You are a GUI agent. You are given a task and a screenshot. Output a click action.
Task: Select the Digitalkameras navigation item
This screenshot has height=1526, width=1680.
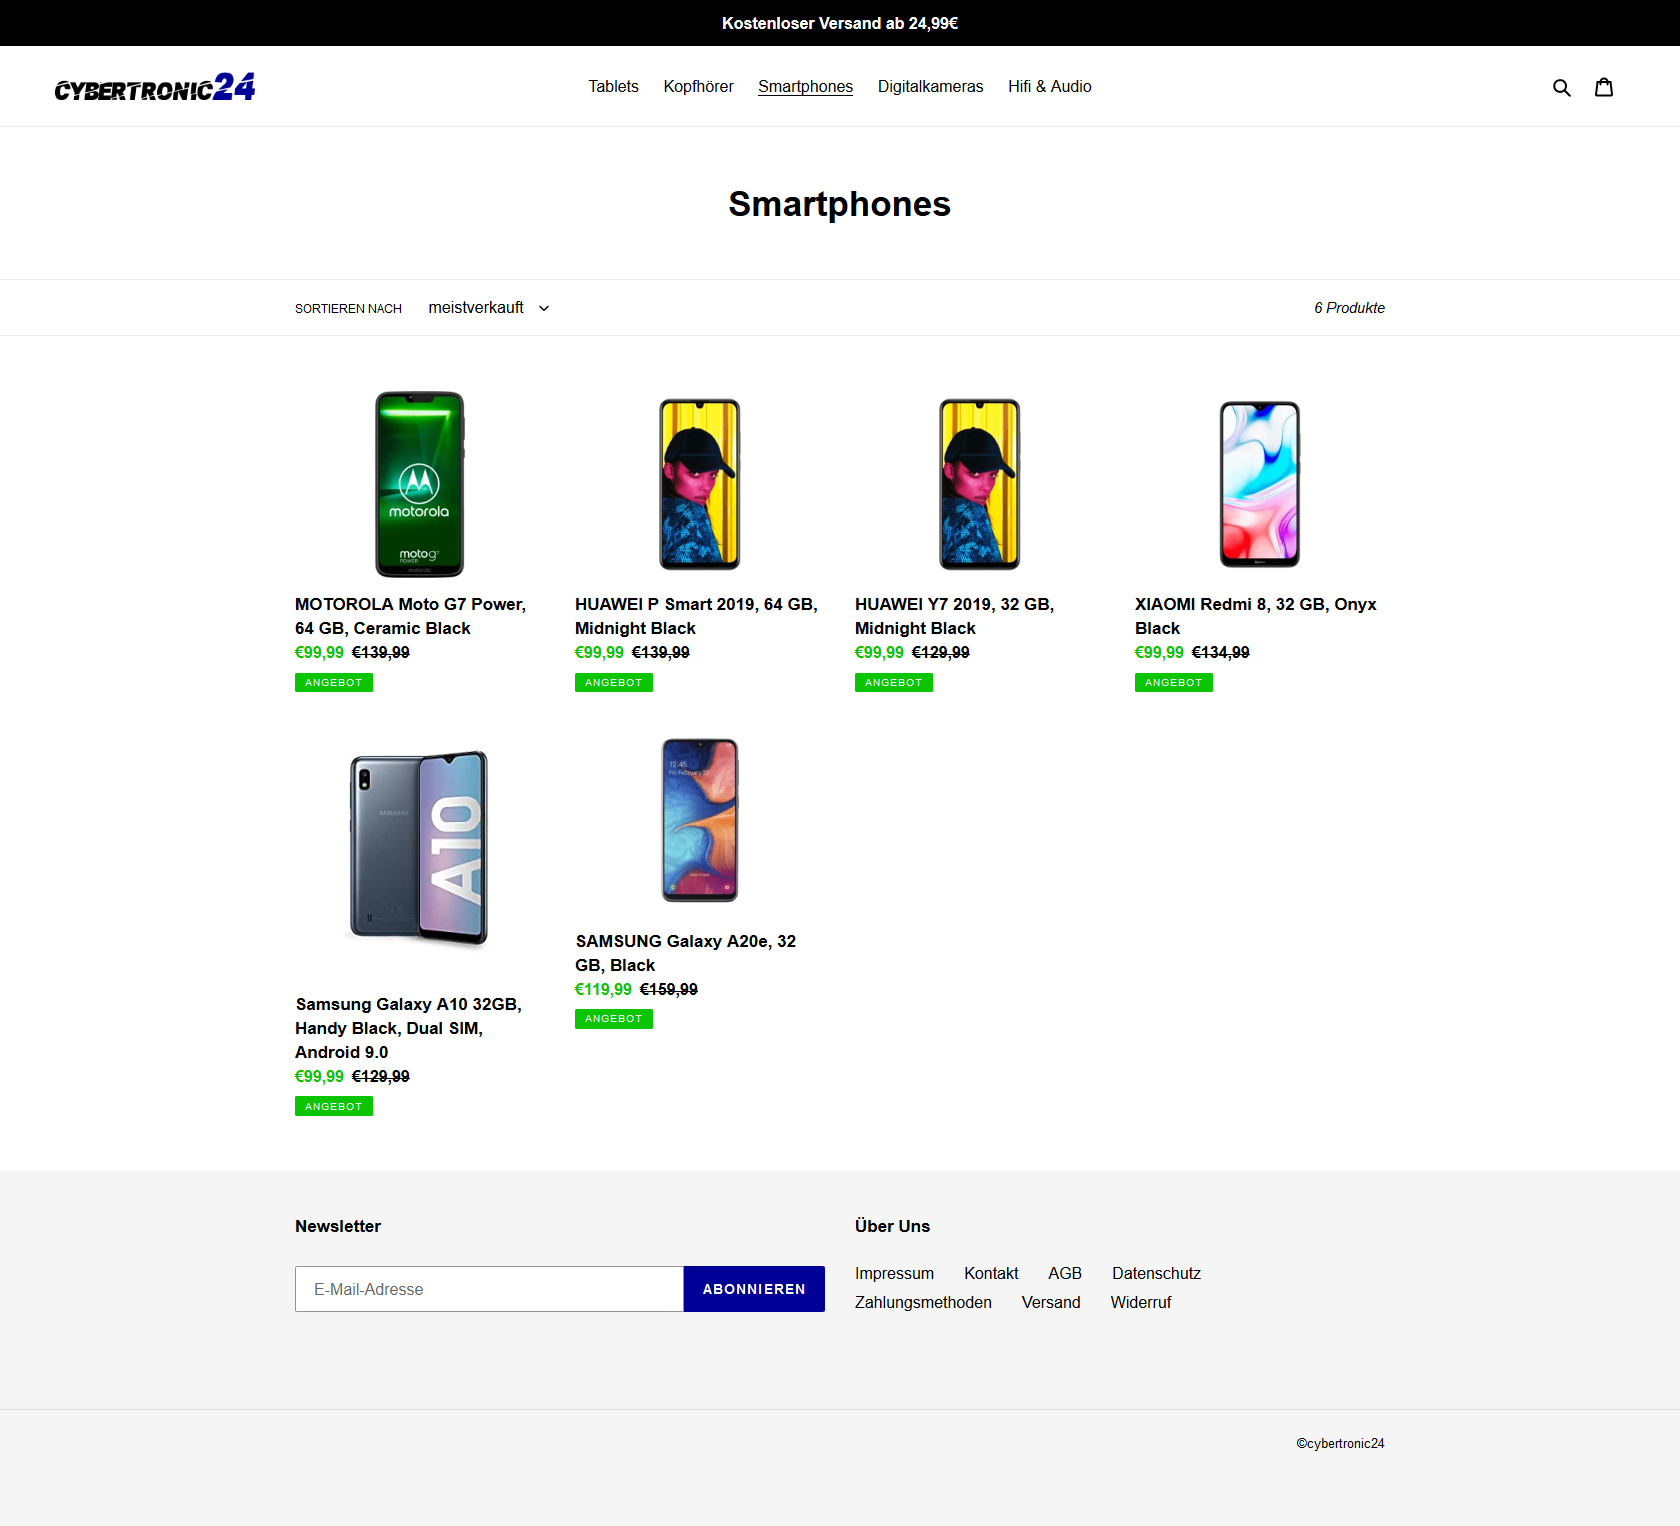click(930, 87)
